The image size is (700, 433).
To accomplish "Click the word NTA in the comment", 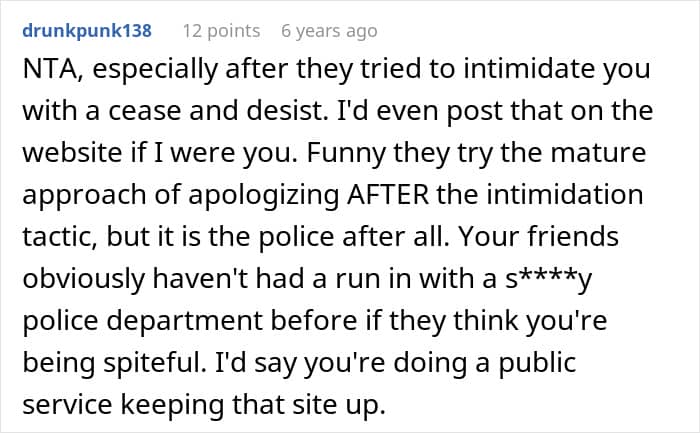I will tap(45, 71).
